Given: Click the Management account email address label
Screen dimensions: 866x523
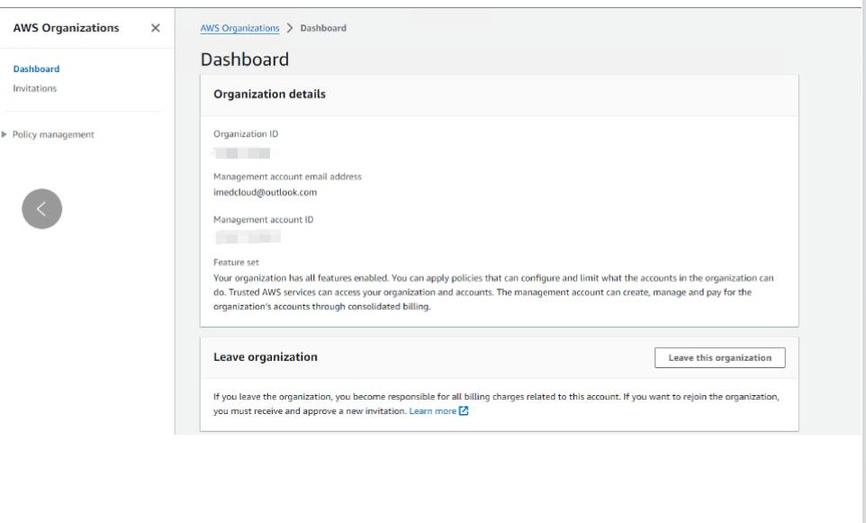Looking at the screenshot, I should [288, 177].
